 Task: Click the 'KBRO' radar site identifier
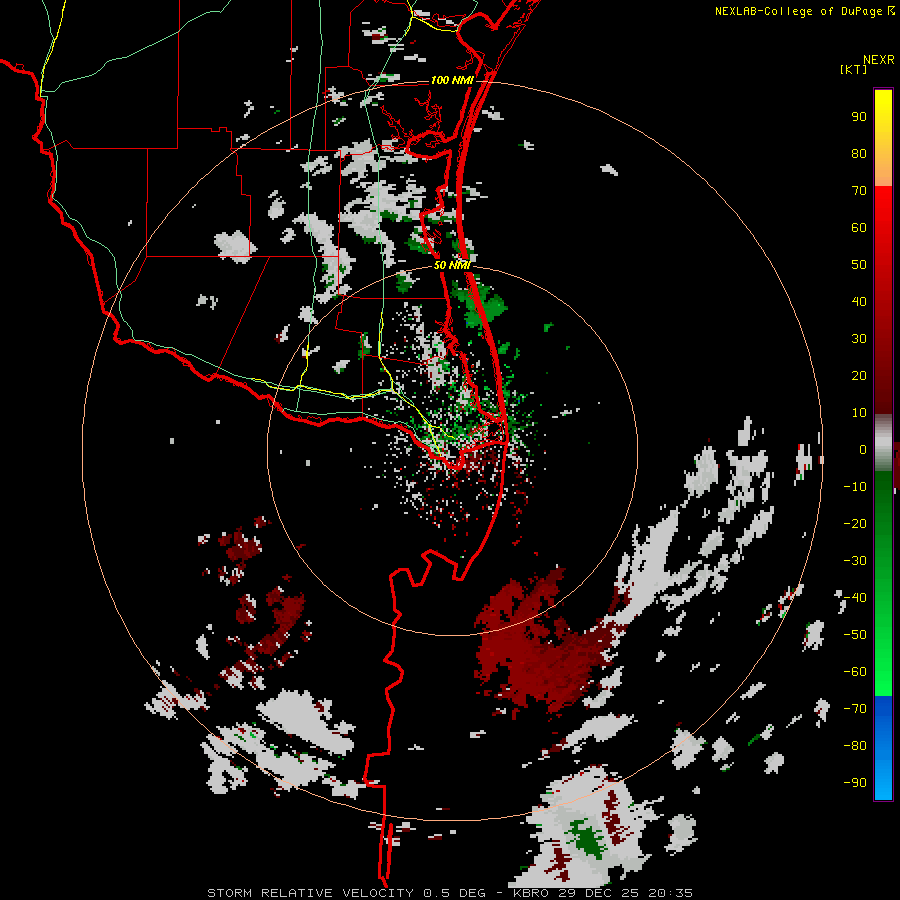532,893
